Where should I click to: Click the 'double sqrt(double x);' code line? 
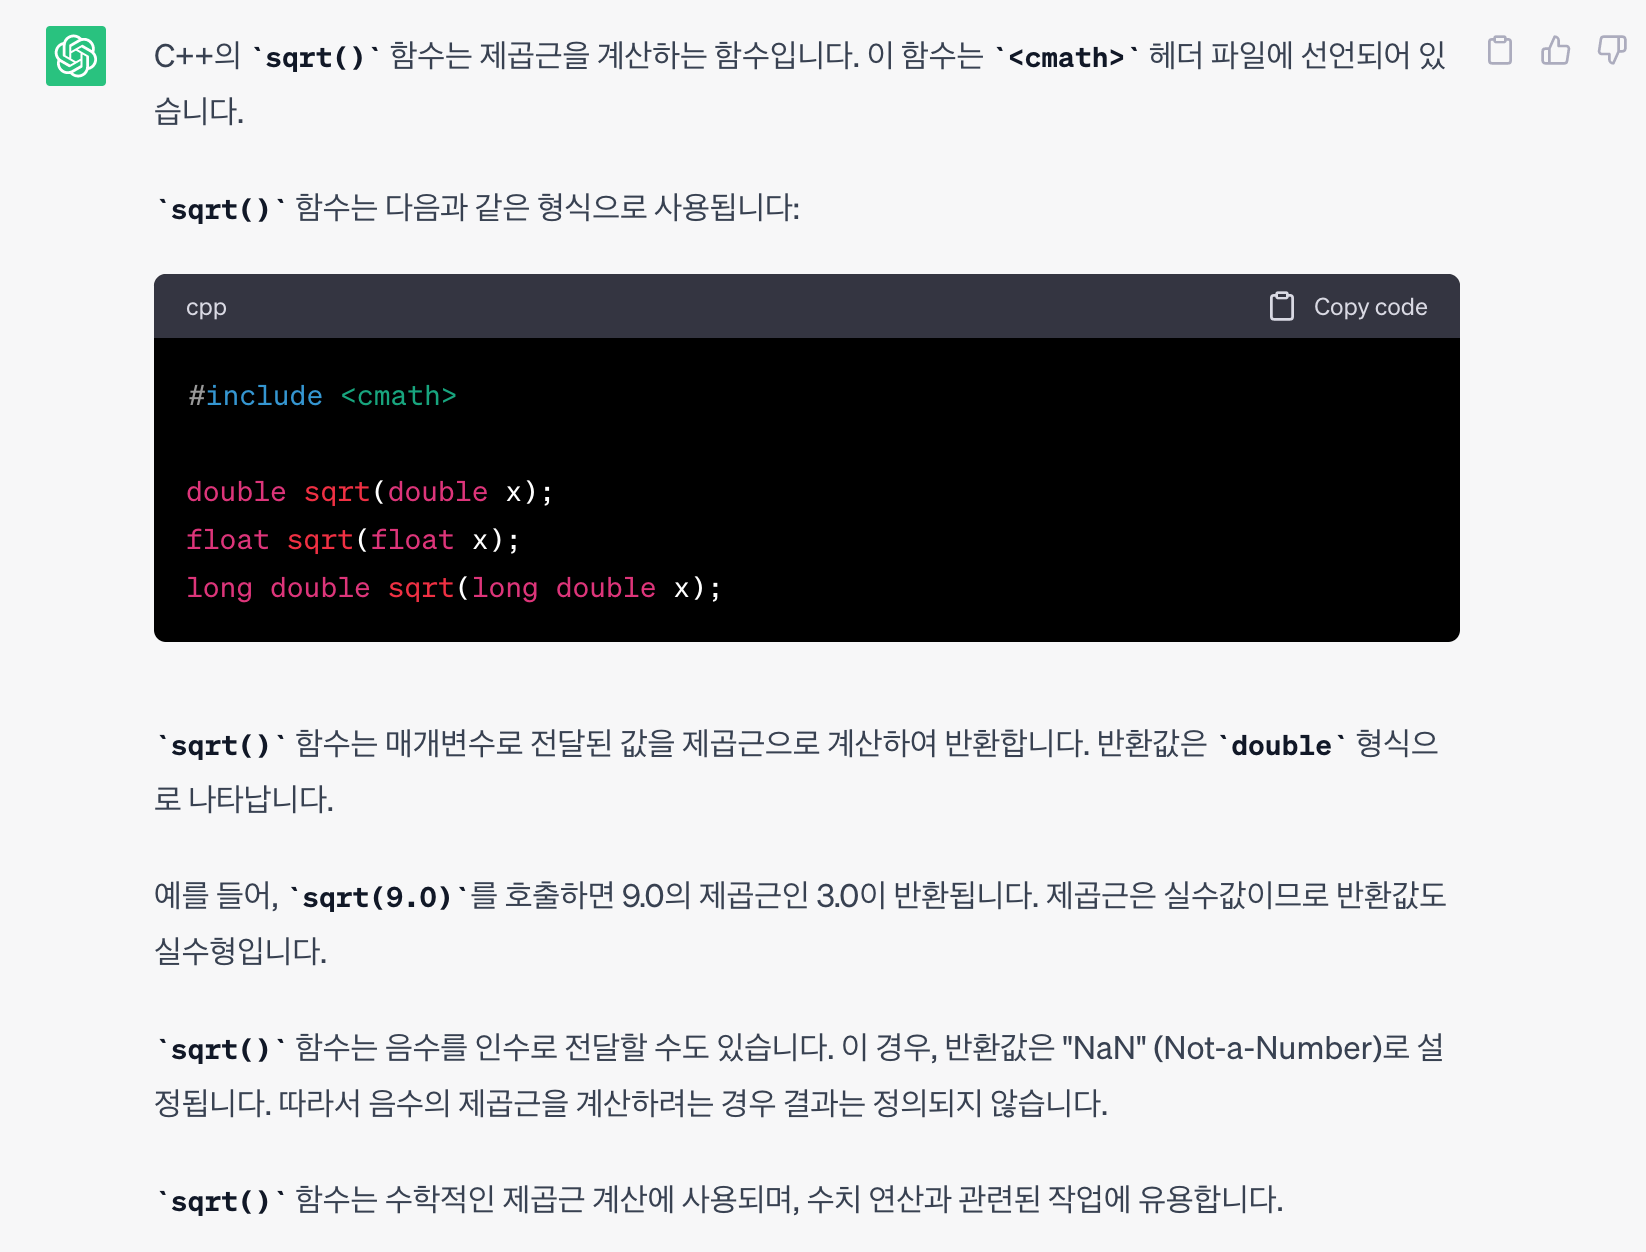[369, 492]
